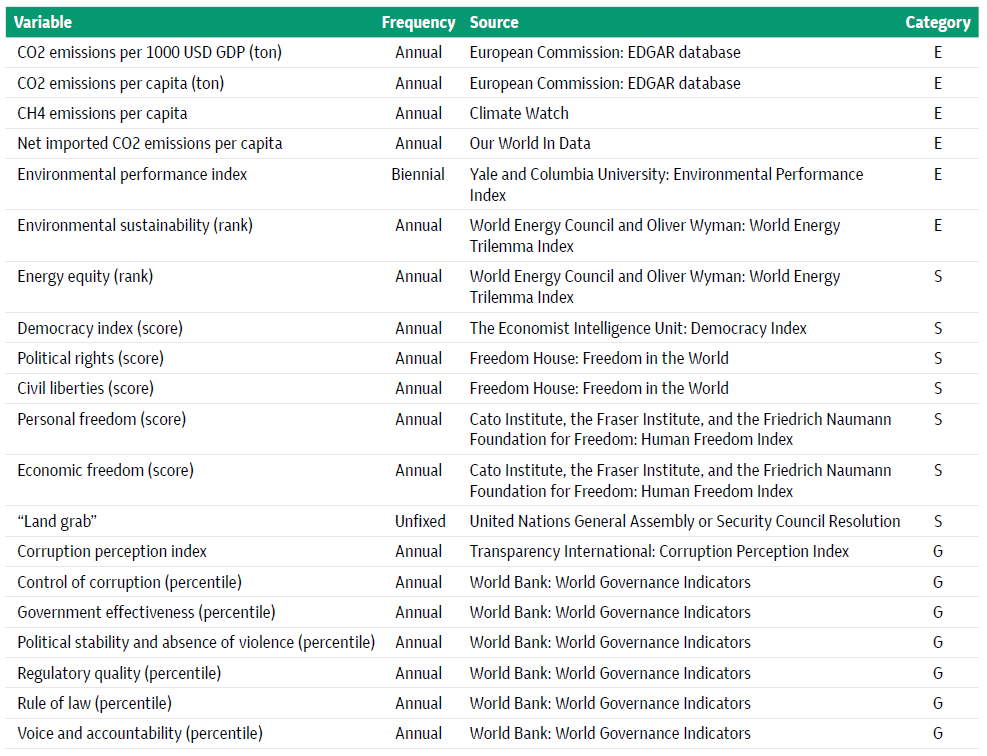
Task: Click the Unfixed frequency cell
Action: tap(420, 521)
